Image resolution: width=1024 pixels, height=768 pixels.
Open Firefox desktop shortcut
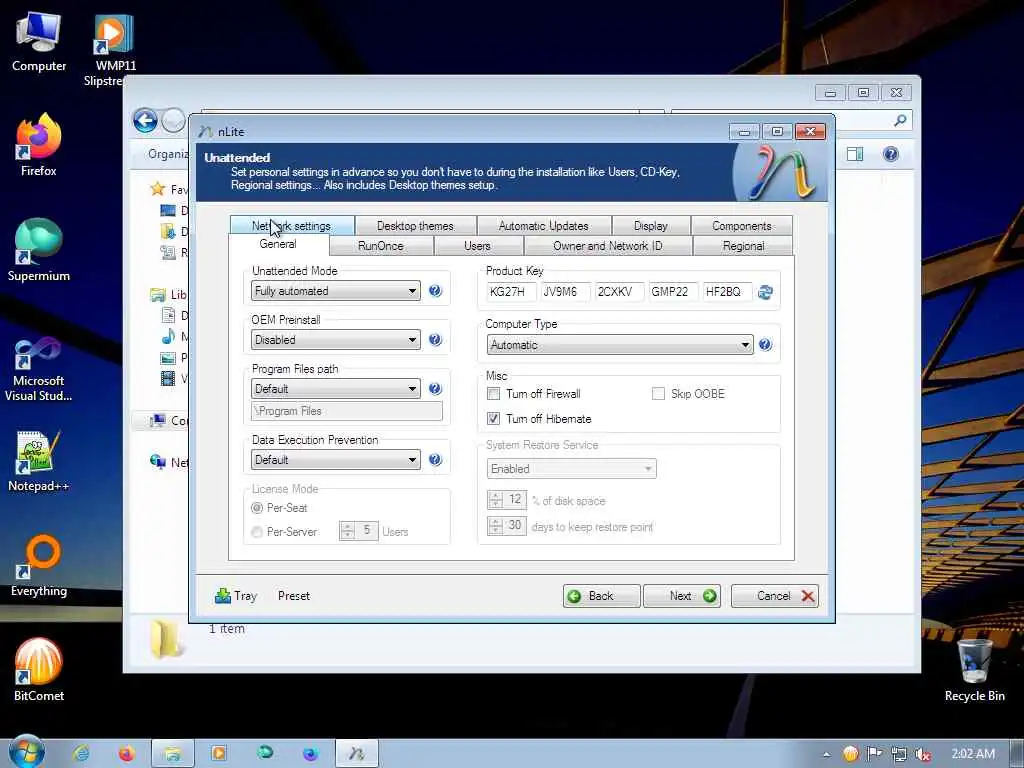tap(39, 145)
